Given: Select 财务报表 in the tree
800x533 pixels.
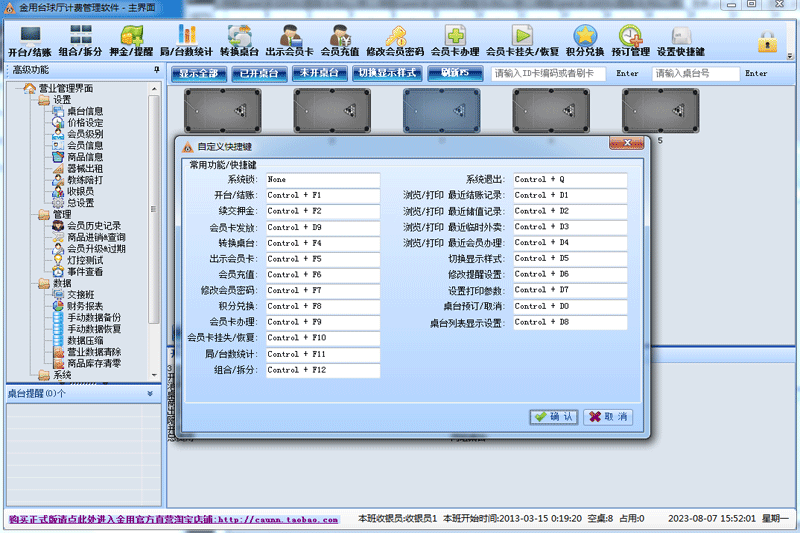Looking at the screenshot, I should click(x=85, y=306).
